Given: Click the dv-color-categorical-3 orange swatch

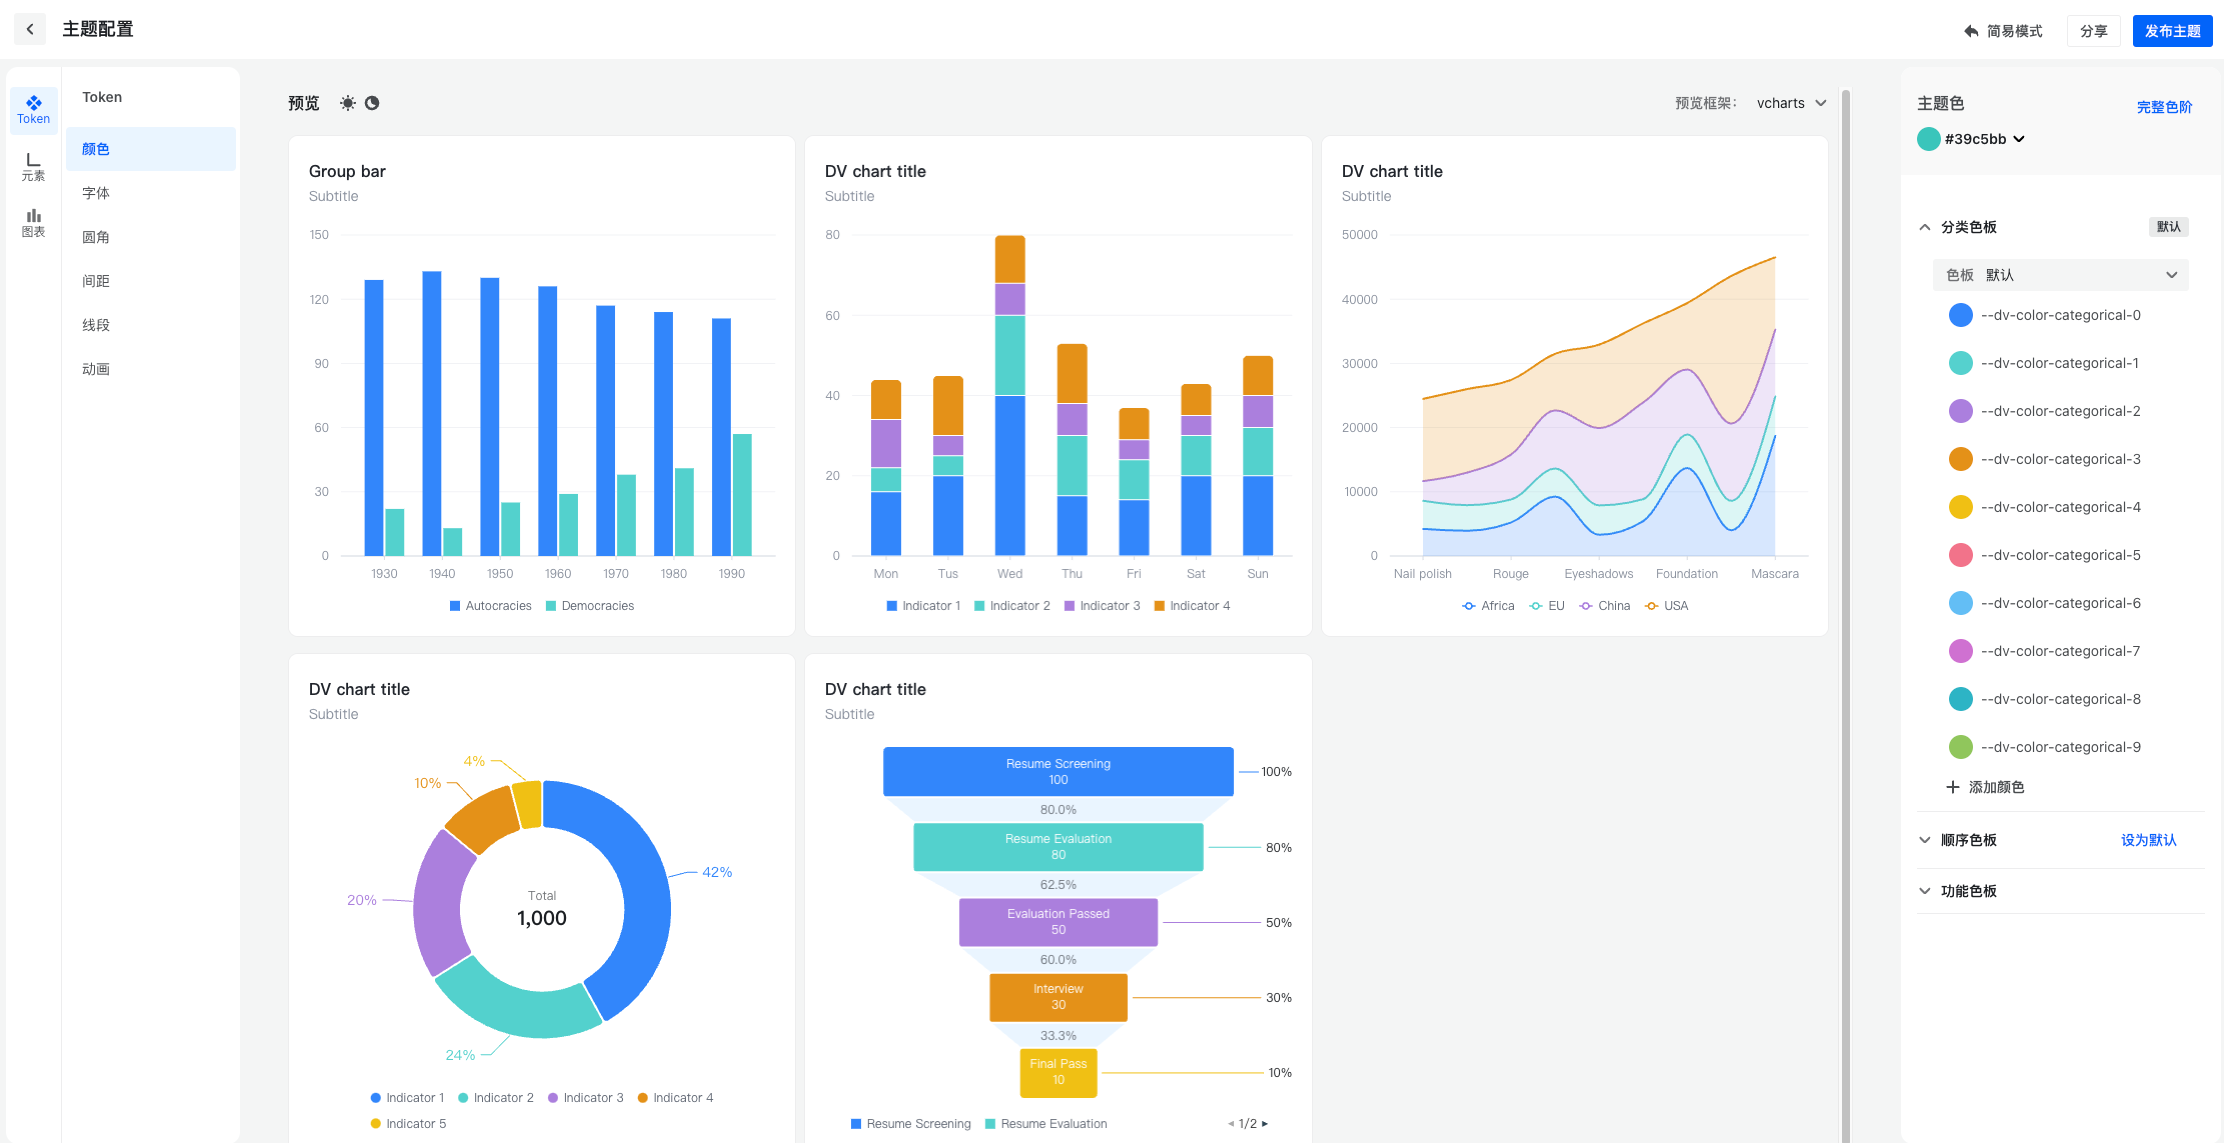Looking at the screenshot, I should [1960, 459].
